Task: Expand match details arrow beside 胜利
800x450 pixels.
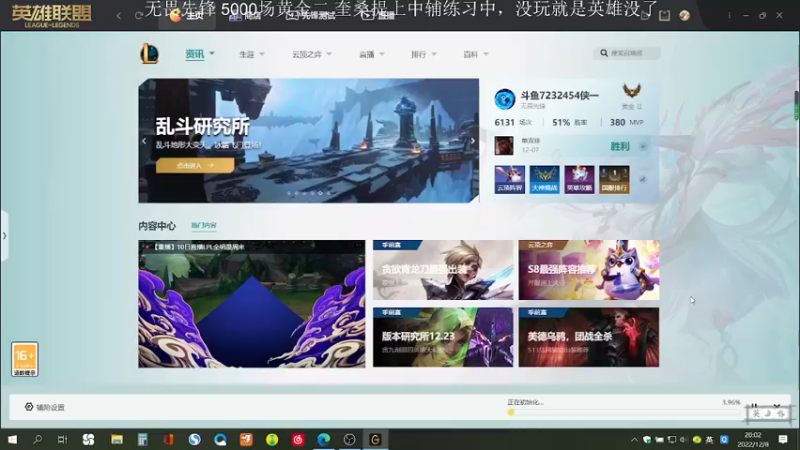Action: pos(643,146)
